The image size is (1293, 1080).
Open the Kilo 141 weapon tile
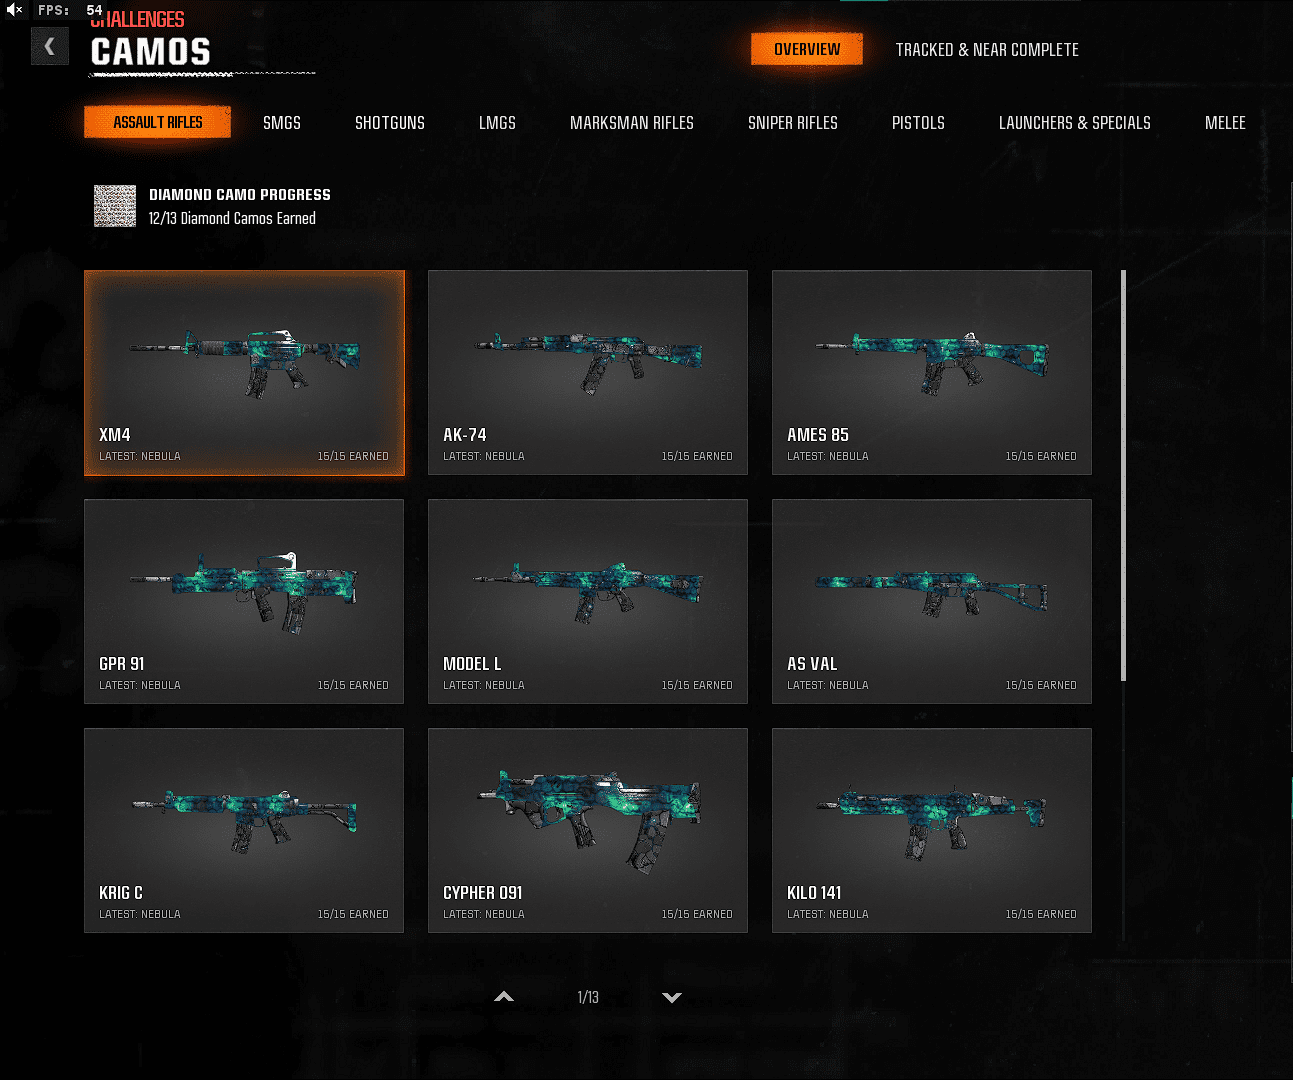[x=931, y=830]
